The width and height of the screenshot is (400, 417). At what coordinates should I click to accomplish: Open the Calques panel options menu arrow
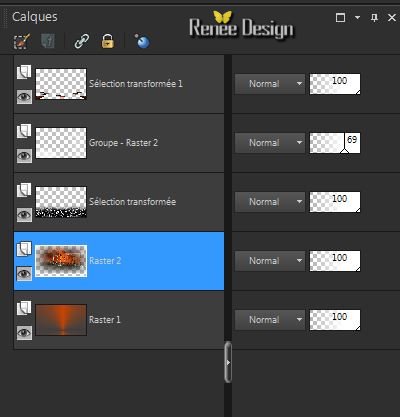point(357,17)
